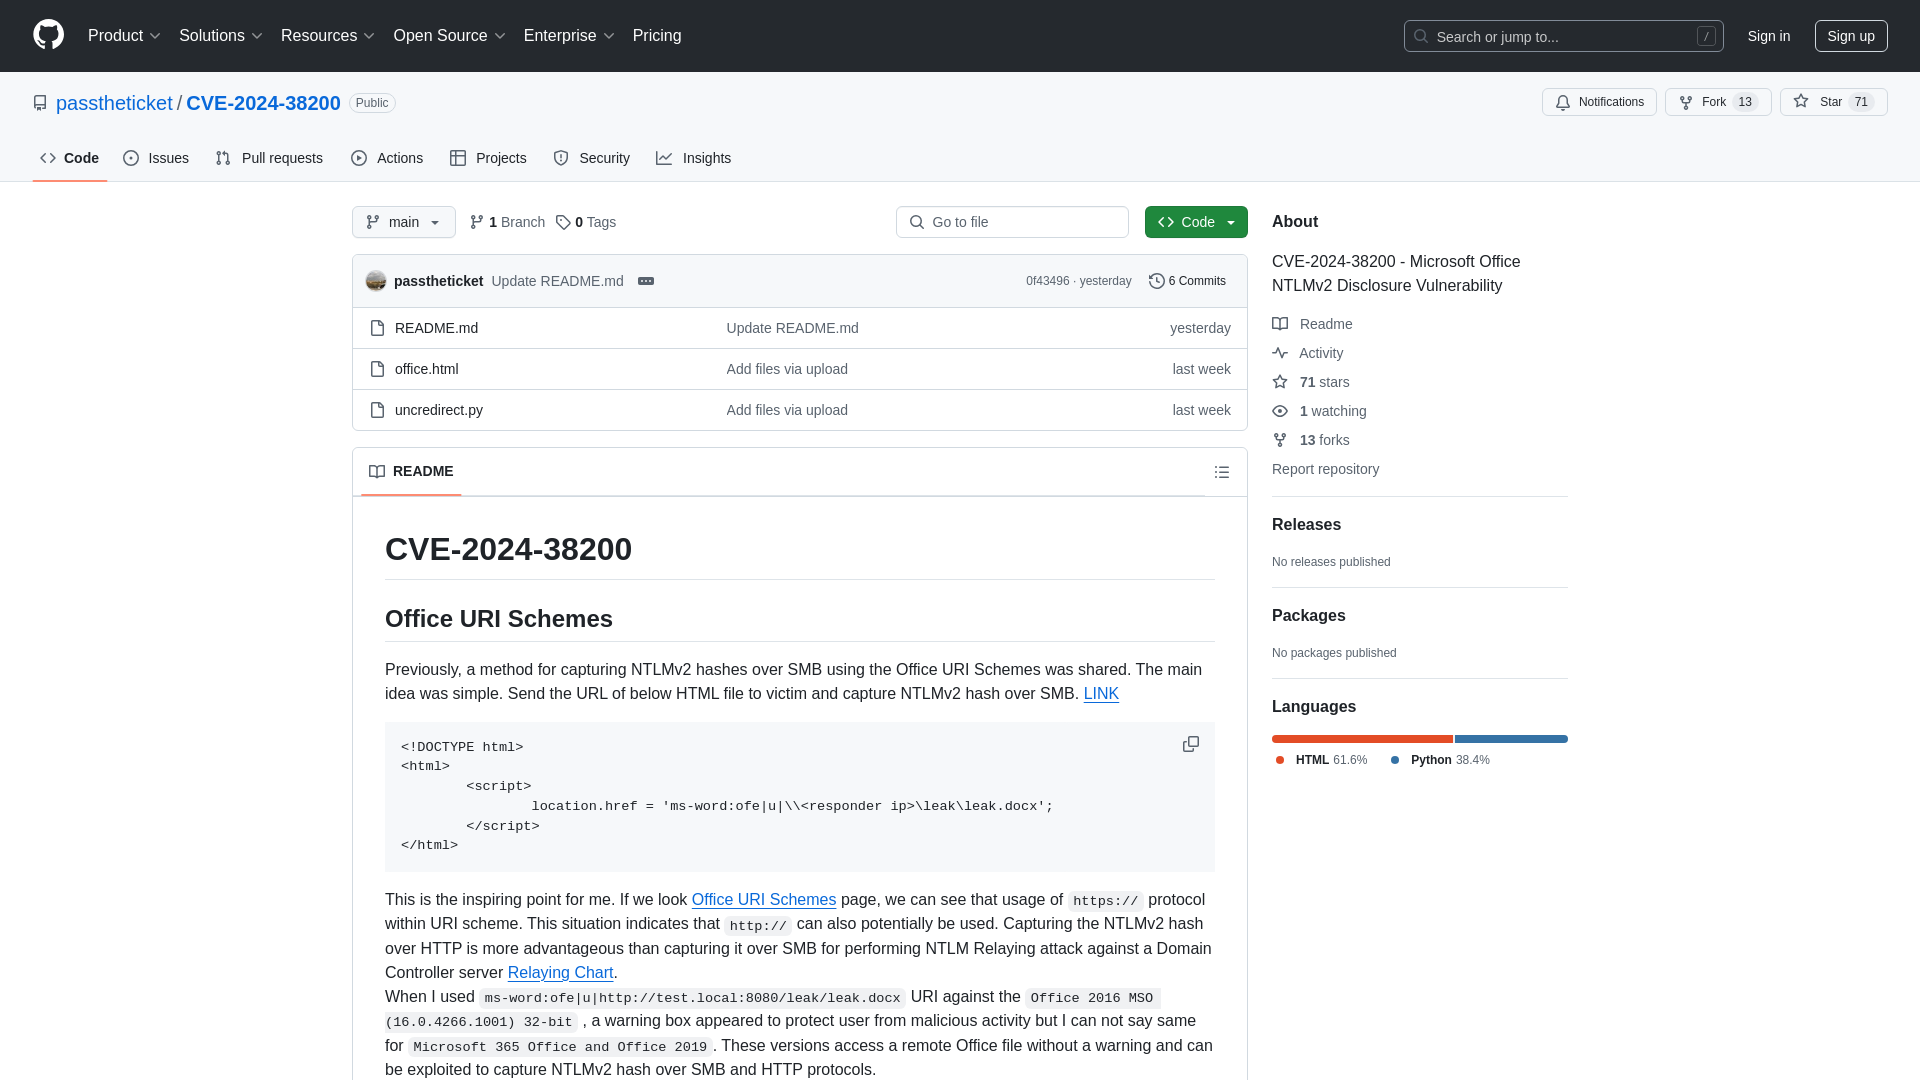Open Update README.md commit message in header
This screenshot has width=1920, height=1080.
click(x=557, y=281)
